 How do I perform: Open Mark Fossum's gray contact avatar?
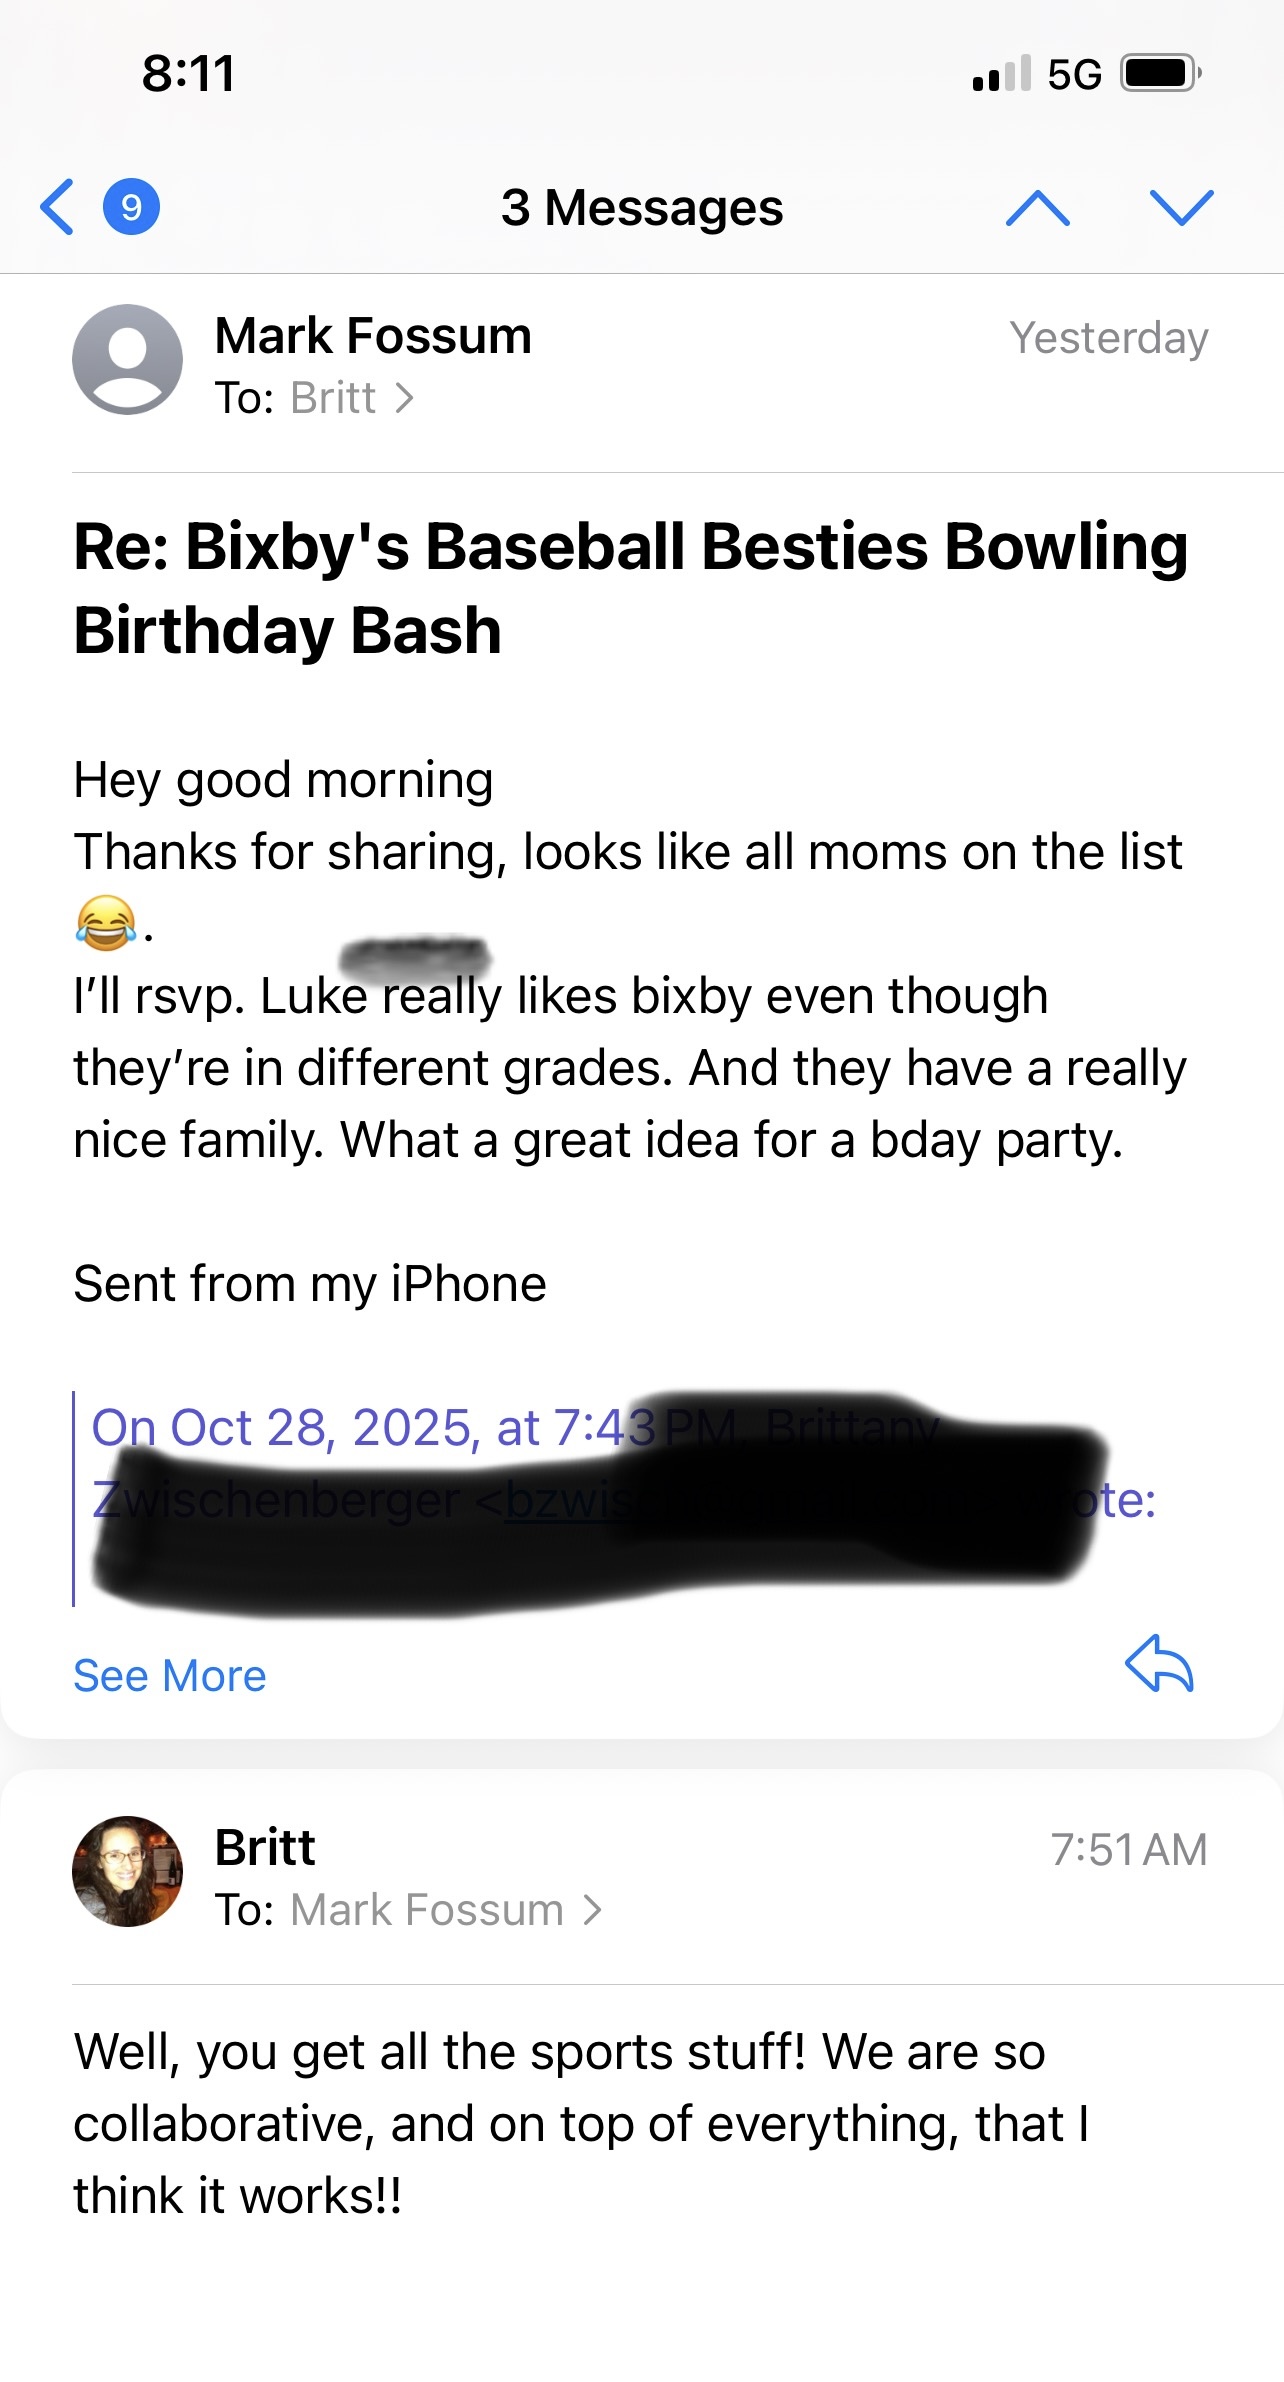(x=127, y=359)
